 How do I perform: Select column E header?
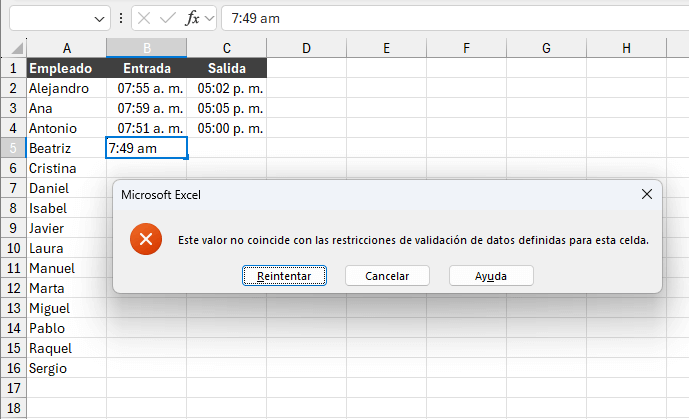pos(386,48)
